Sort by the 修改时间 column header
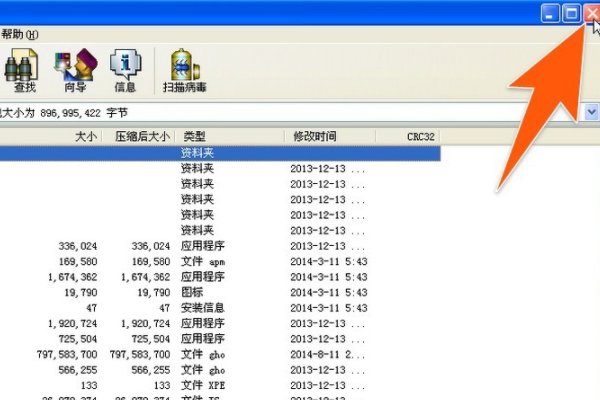600x400 pixels. click(330, 137)
